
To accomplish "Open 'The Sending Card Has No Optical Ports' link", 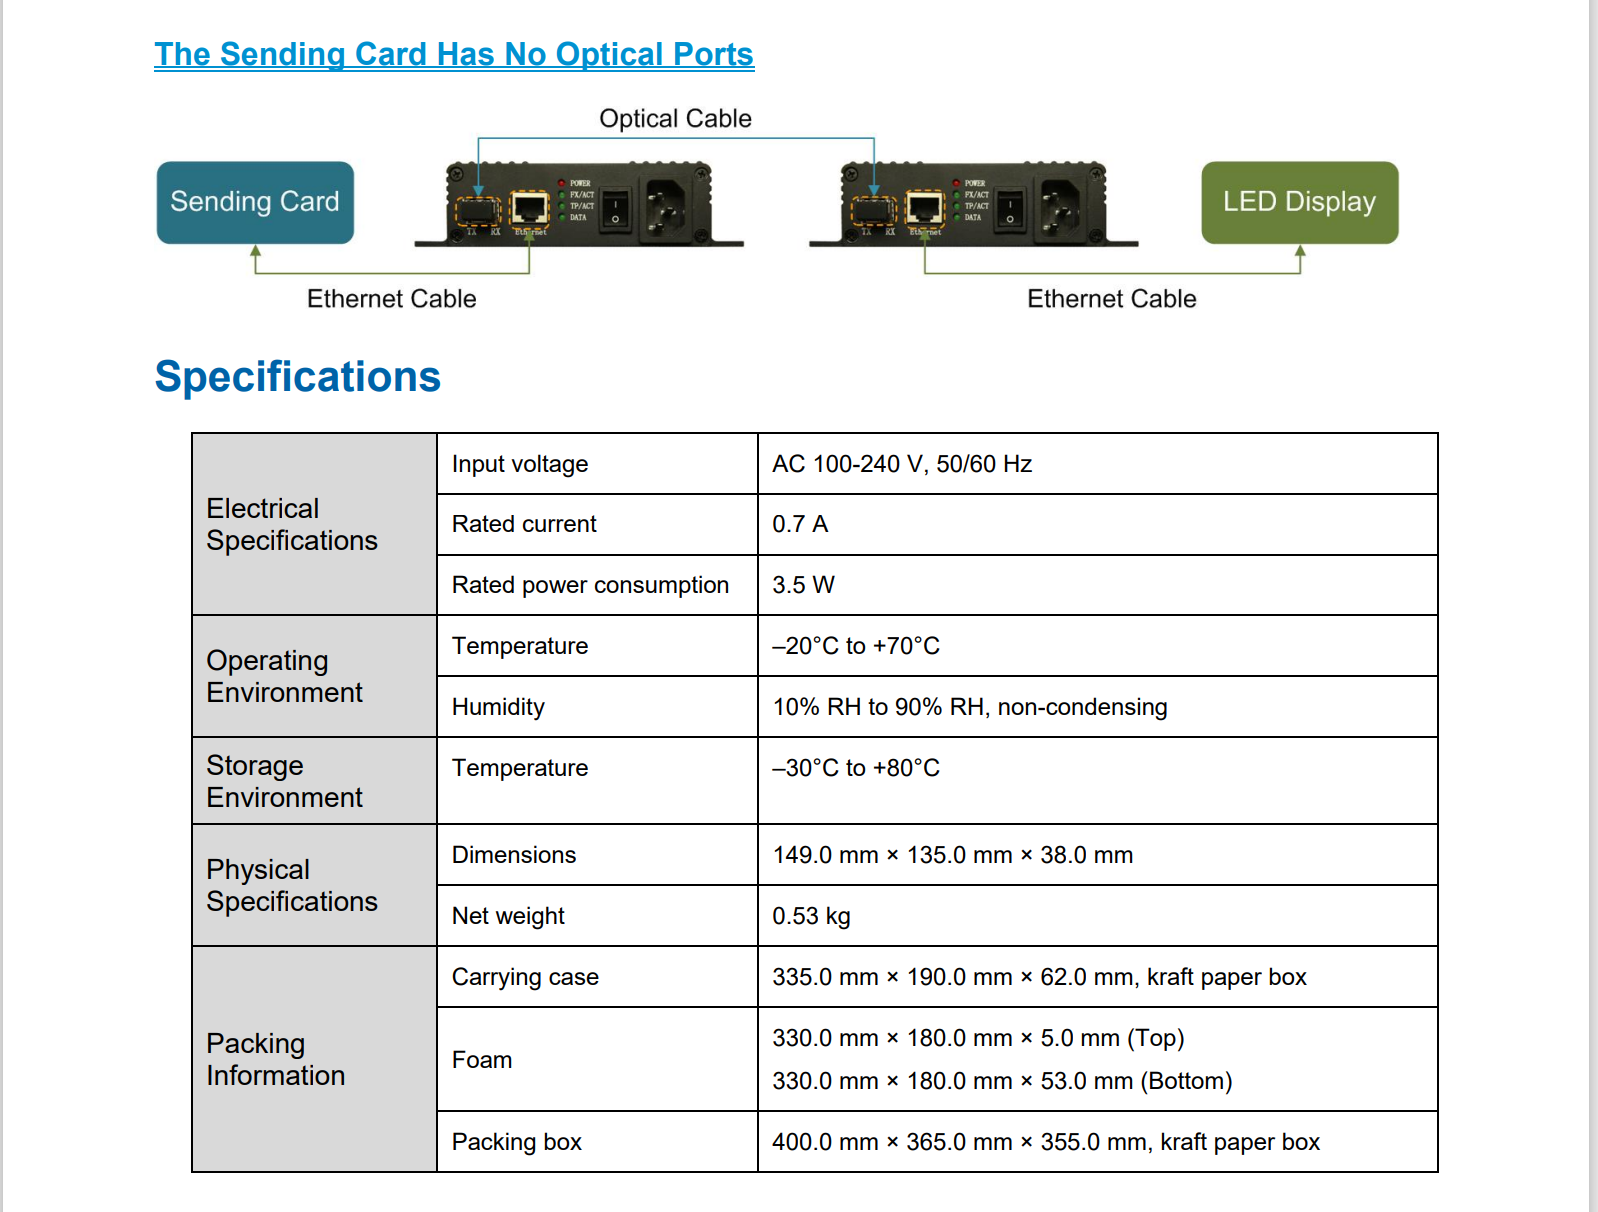I will [x=454, y=54].
